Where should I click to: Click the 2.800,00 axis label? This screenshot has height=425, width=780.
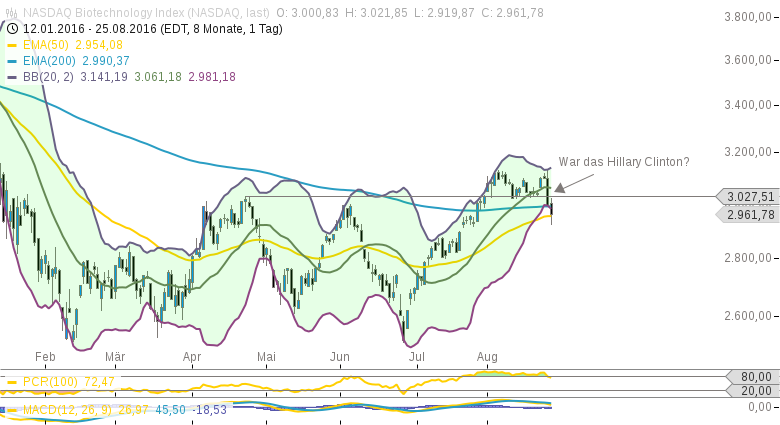(748, 258)
